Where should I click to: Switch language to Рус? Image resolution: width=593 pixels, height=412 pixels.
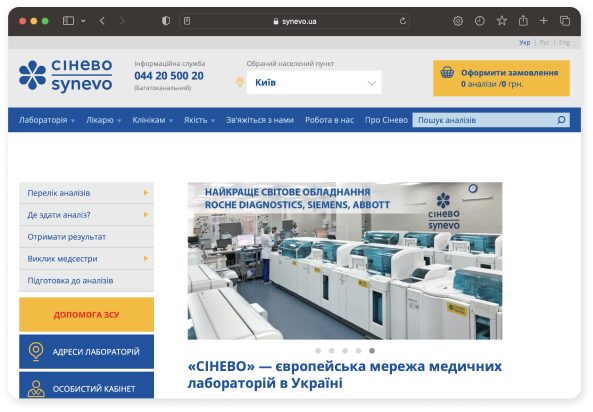pos(545,42)
